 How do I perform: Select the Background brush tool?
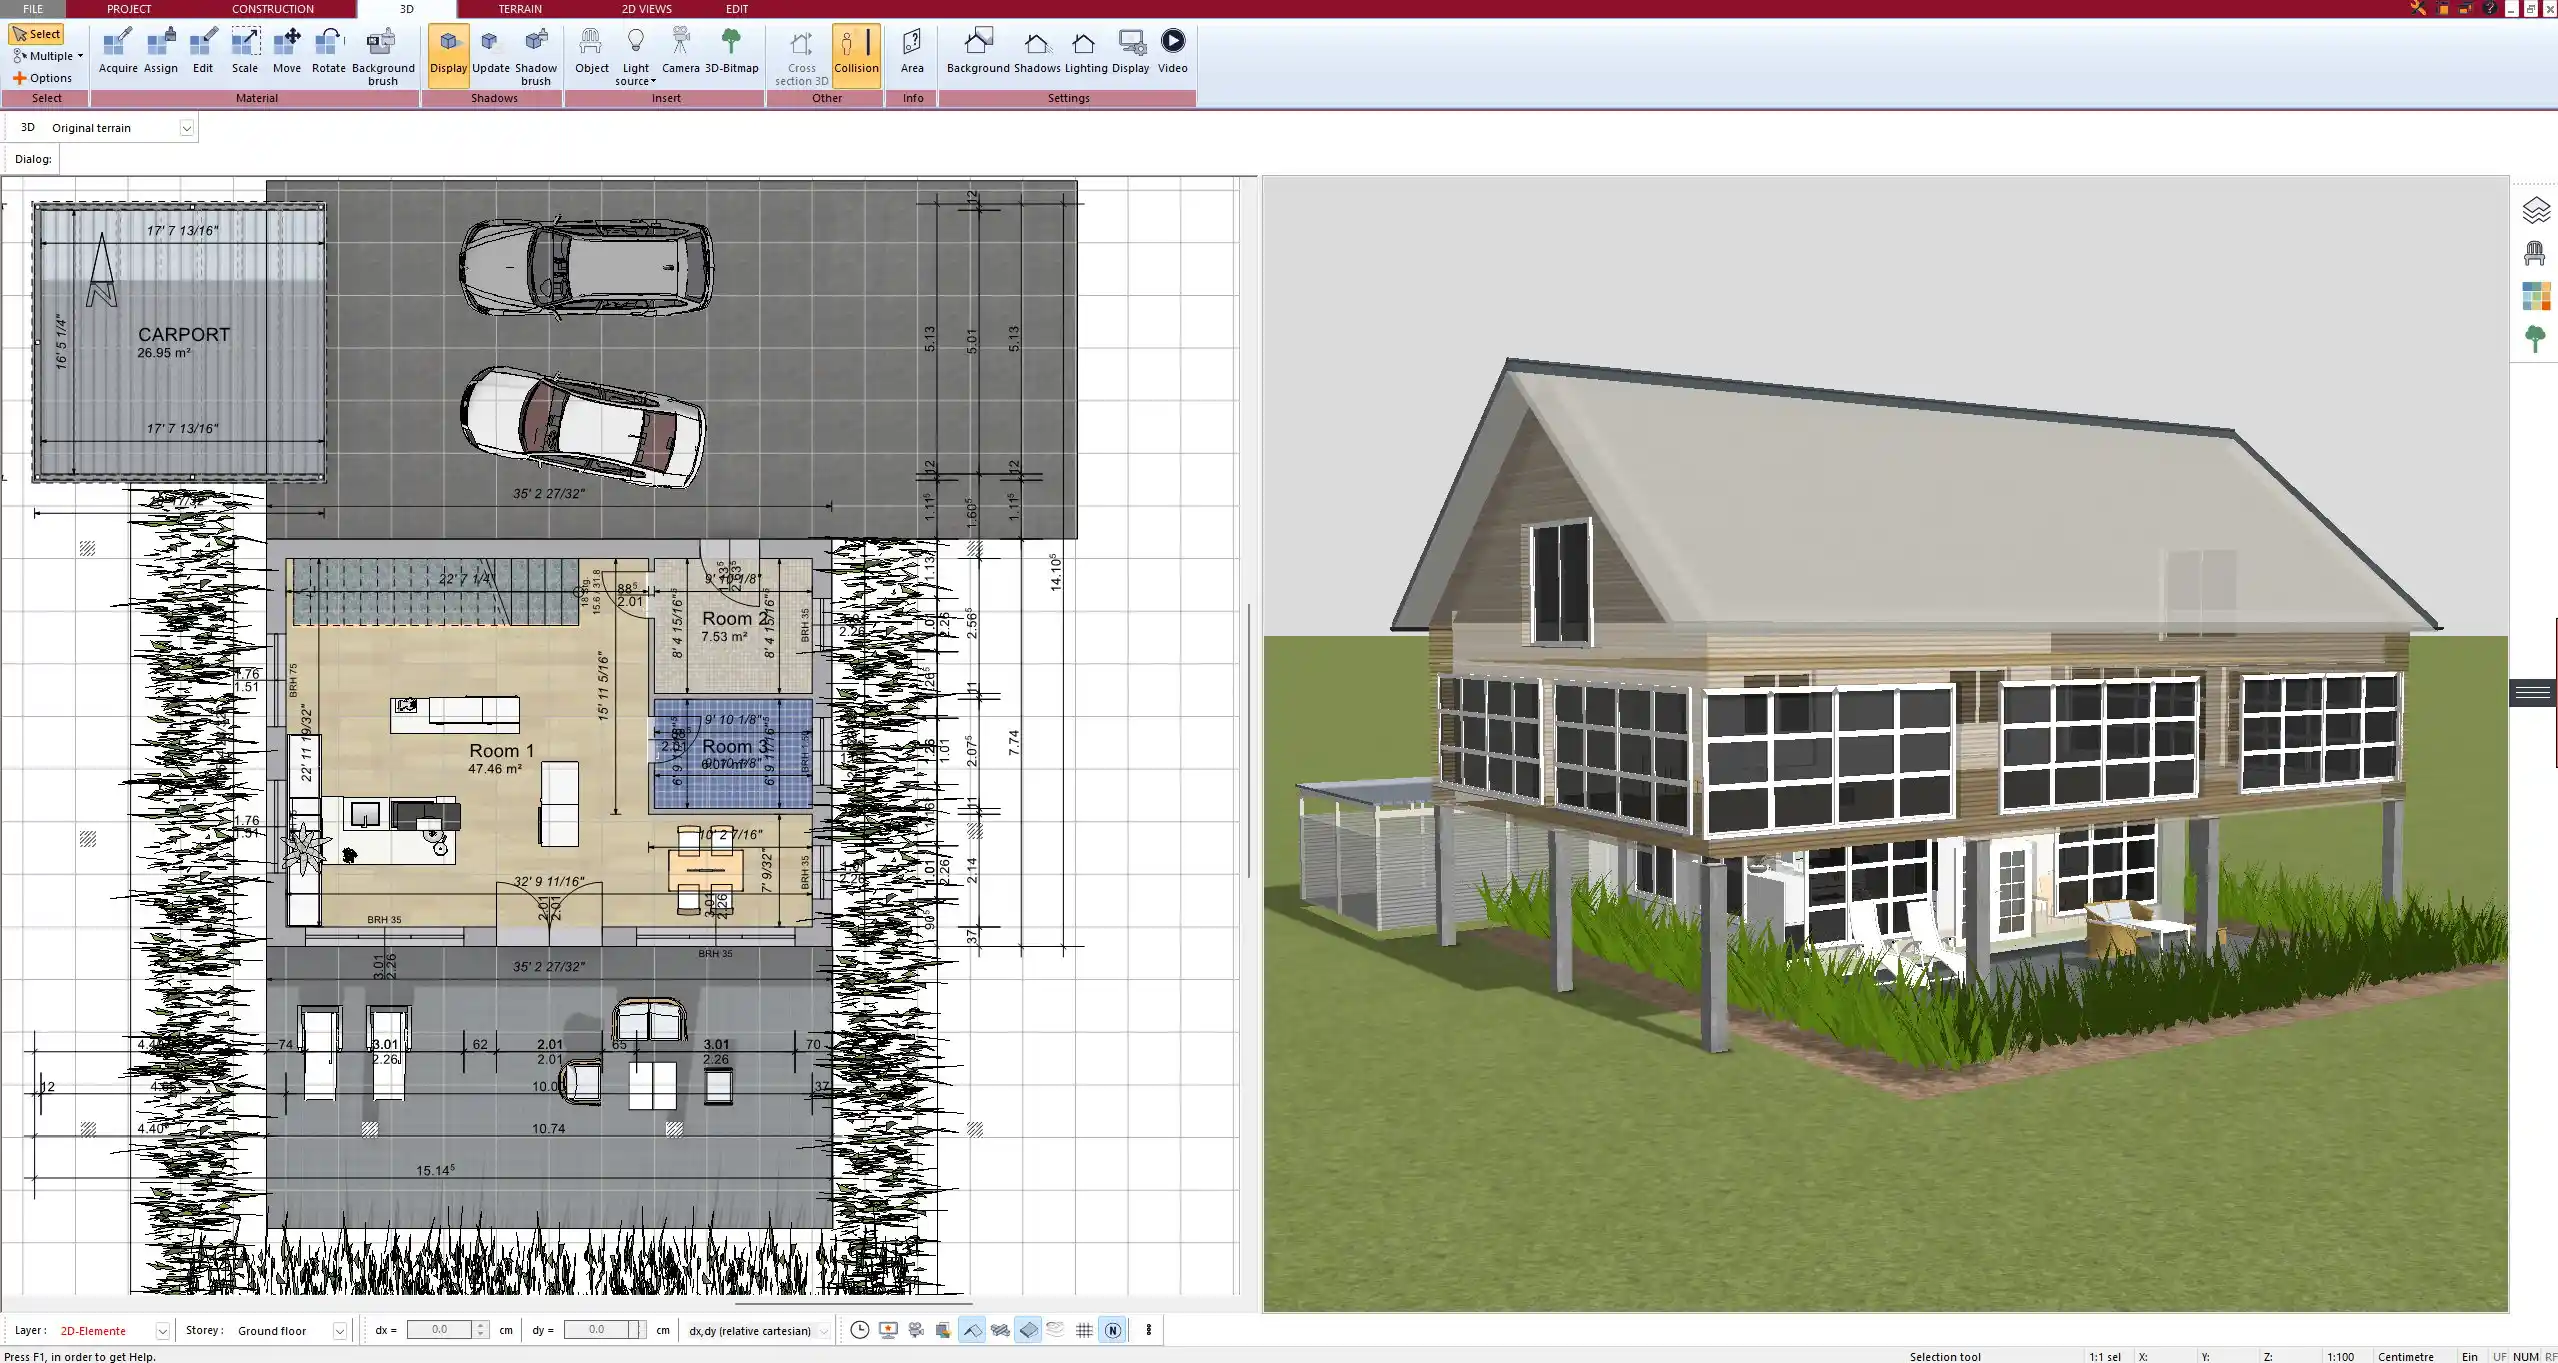383,56
